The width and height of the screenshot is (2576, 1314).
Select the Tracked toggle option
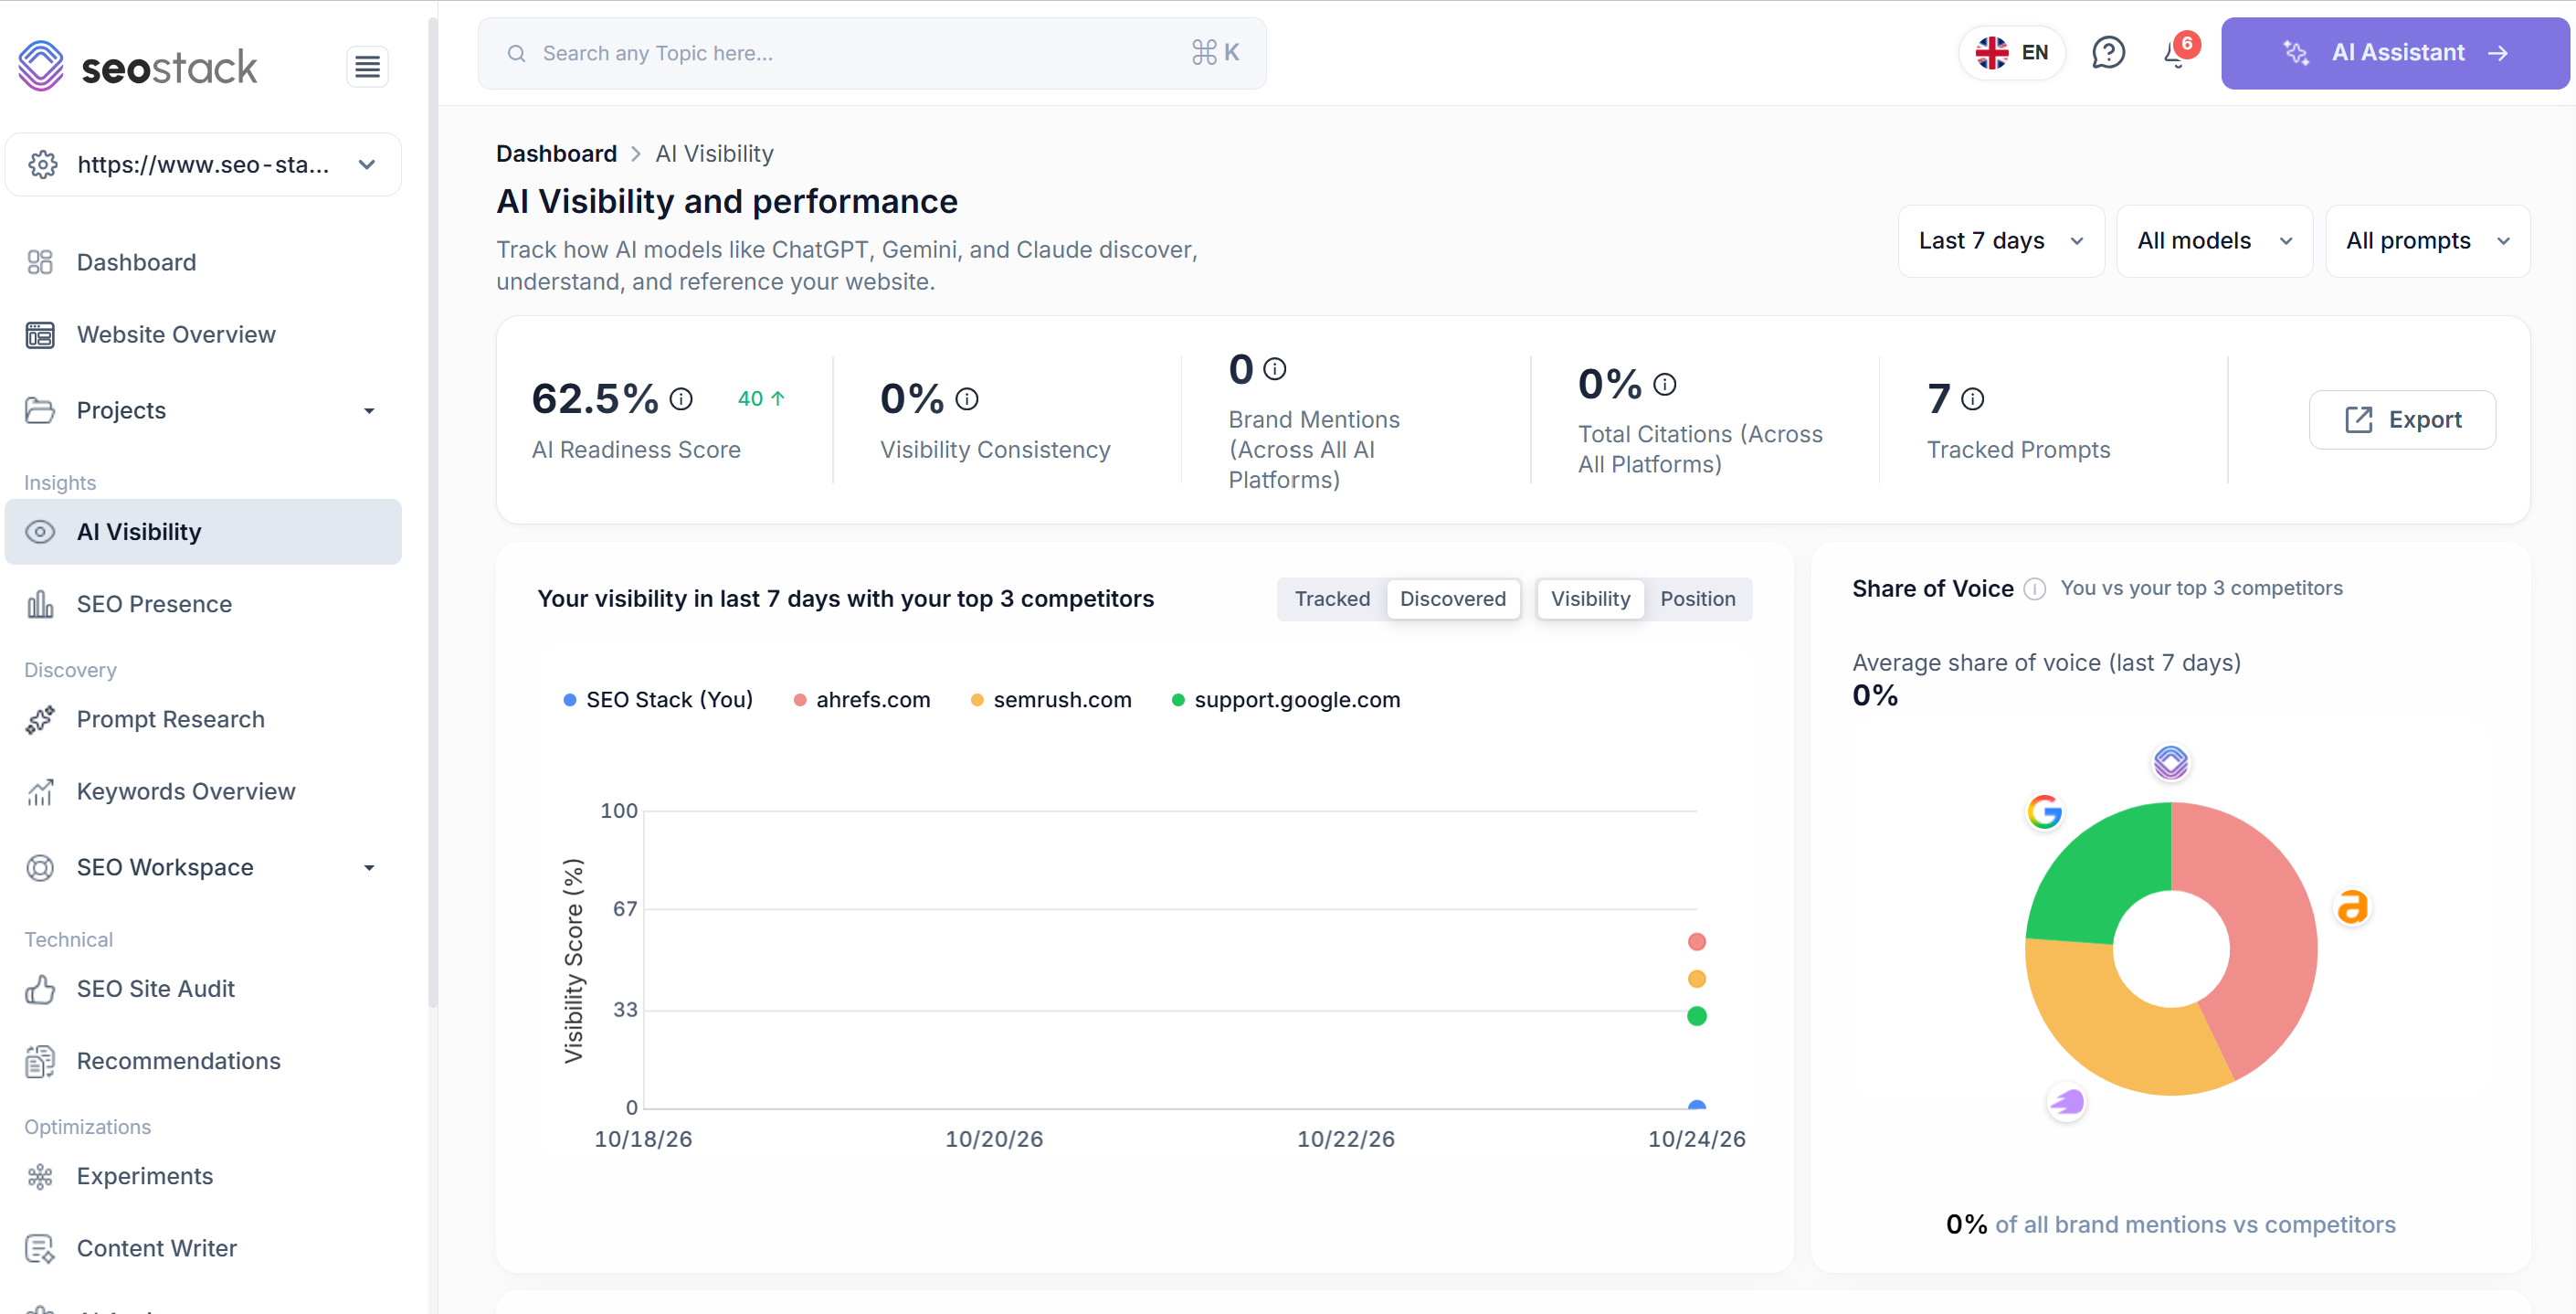1332,599
